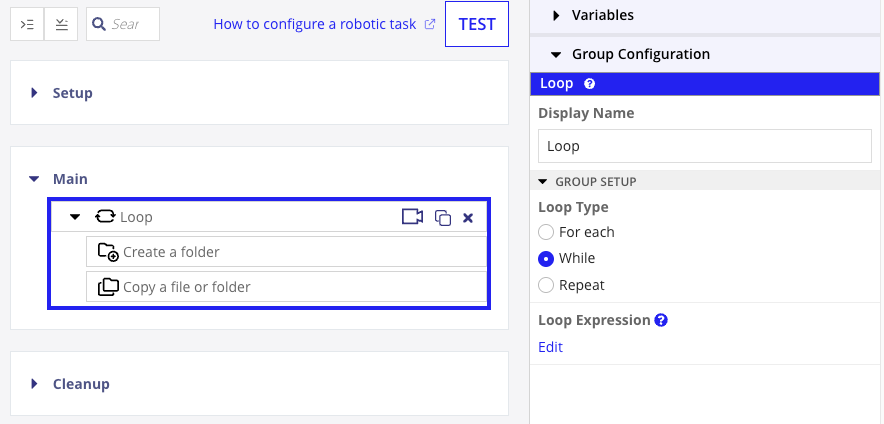The width and height of the screenshot is (884, 424).
Task: Click the TEST button
Action: coord(477,24)
